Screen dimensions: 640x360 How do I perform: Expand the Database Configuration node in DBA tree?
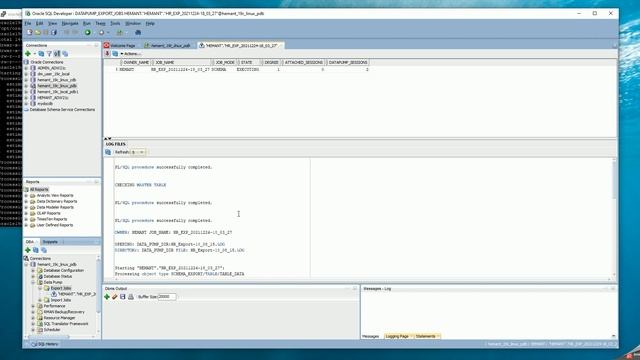[x=33, y=270]
